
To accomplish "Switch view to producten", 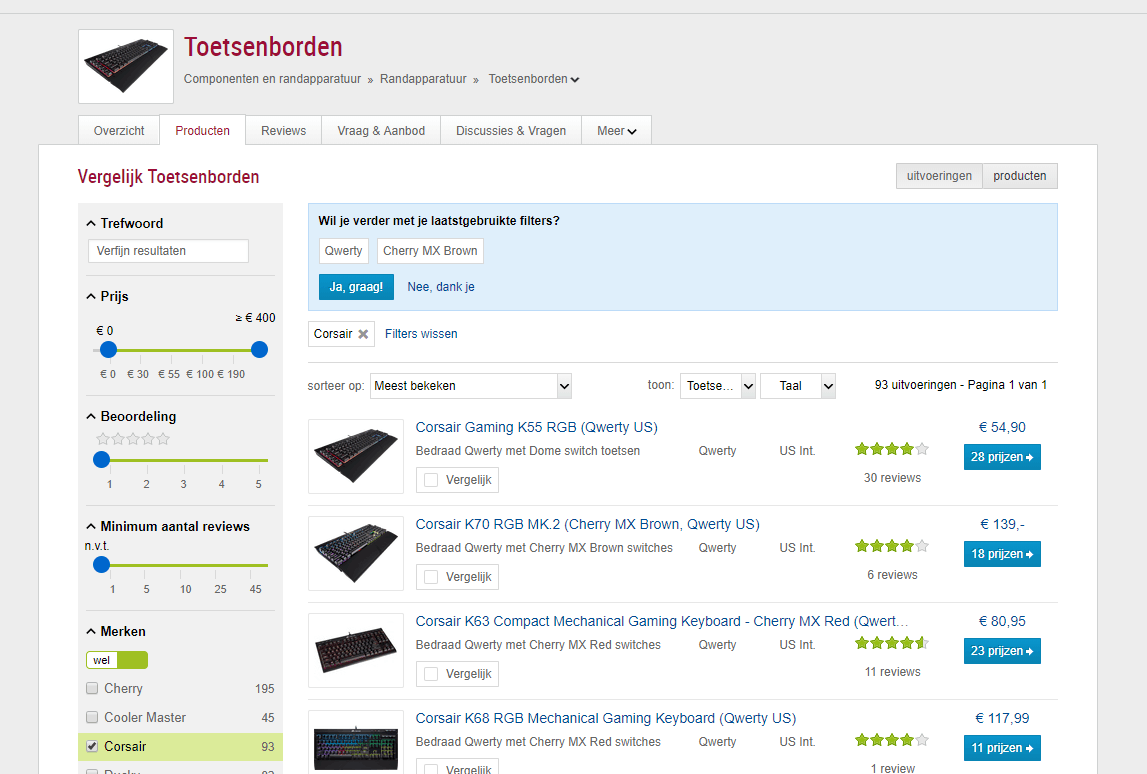I will point(1020,176).
